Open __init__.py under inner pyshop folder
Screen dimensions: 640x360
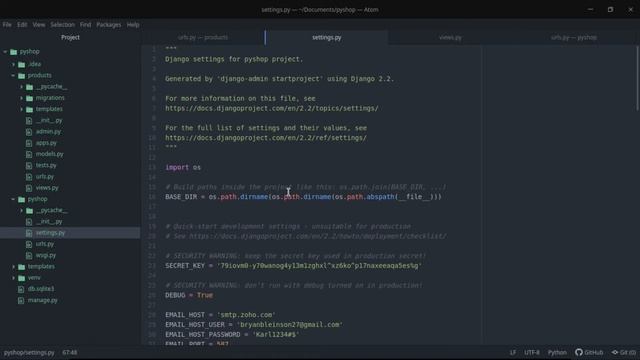(49, 222)
